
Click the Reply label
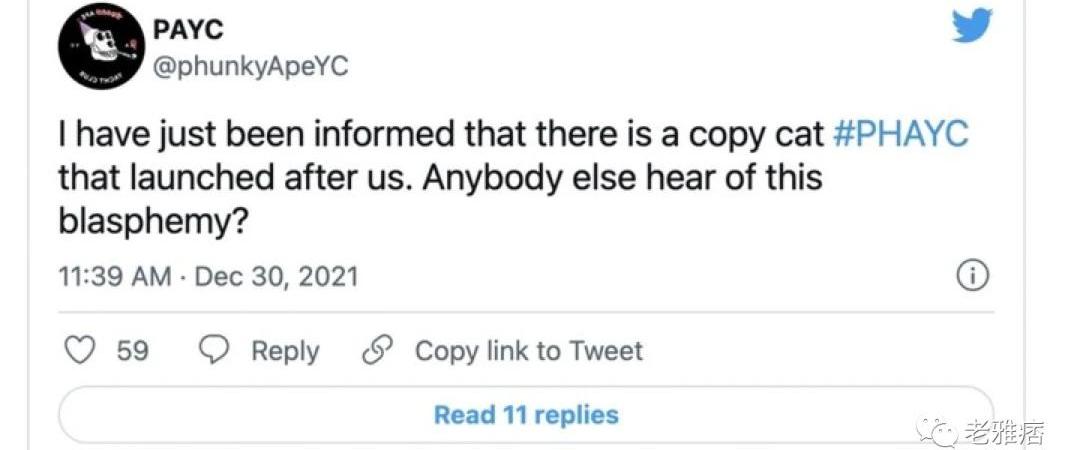tap(284, 351)
